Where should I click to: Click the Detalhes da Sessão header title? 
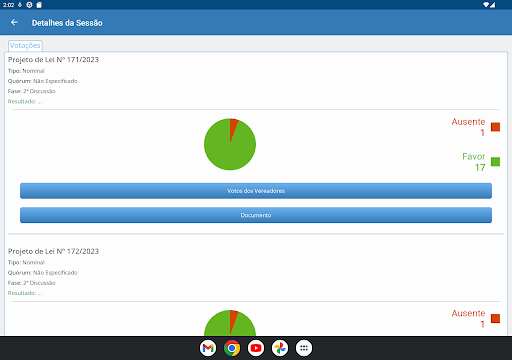tap(67, 23)
